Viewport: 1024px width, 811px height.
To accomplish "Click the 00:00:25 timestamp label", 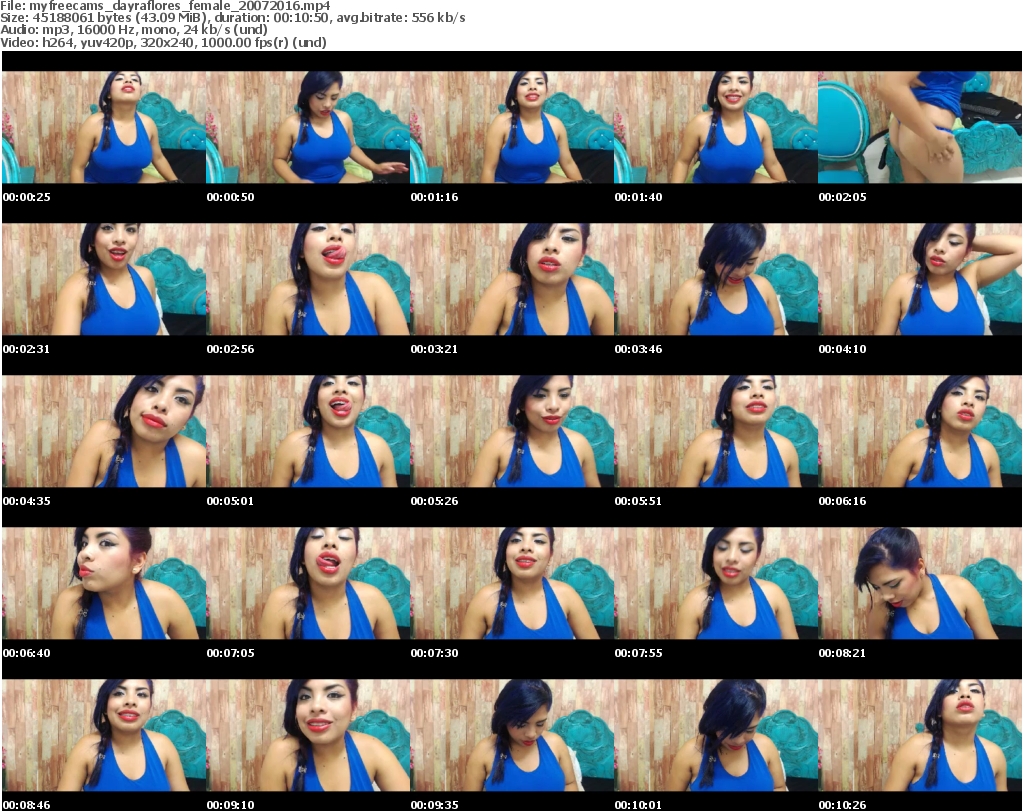I will point(27,197).
